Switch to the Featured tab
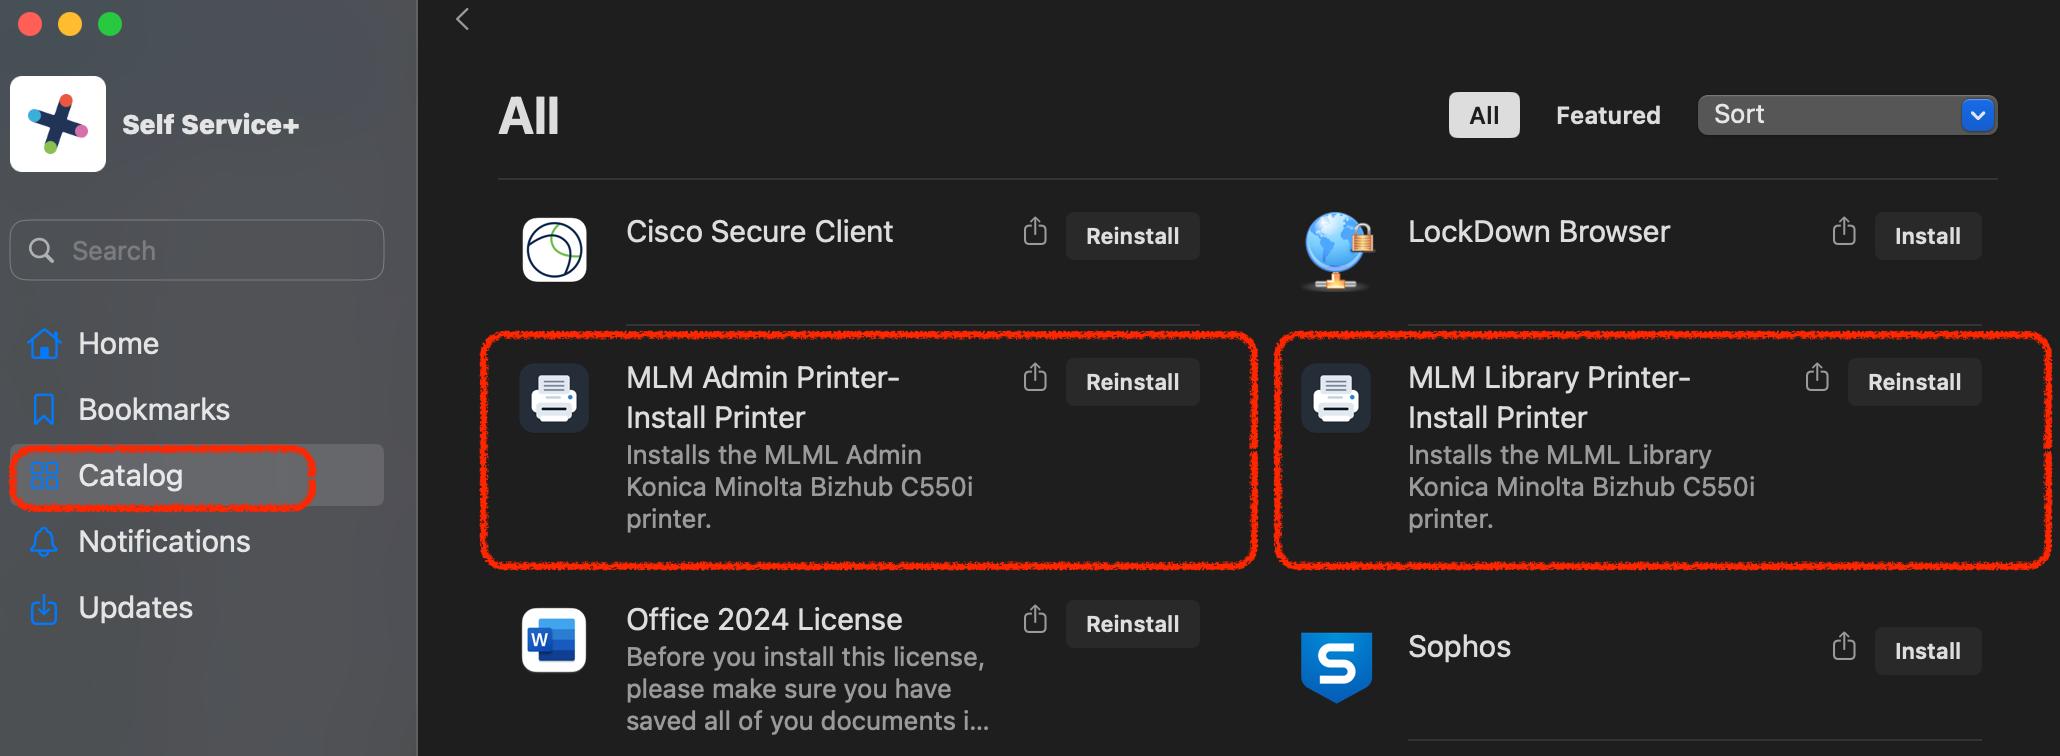This screenshot has width=2060, height=756. 1608,115
